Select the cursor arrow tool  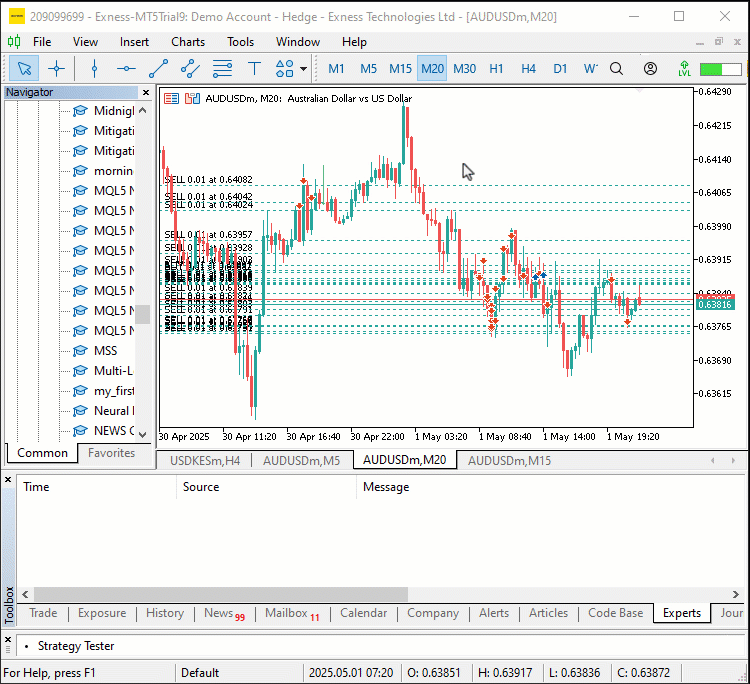[x=24, y=69]
